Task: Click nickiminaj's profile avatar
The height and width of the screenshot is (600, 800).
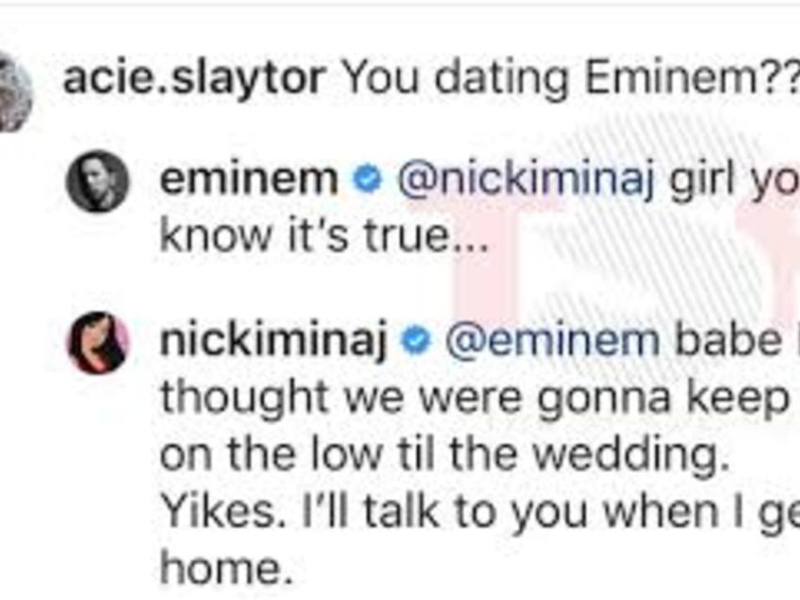Action: (97, 343)
